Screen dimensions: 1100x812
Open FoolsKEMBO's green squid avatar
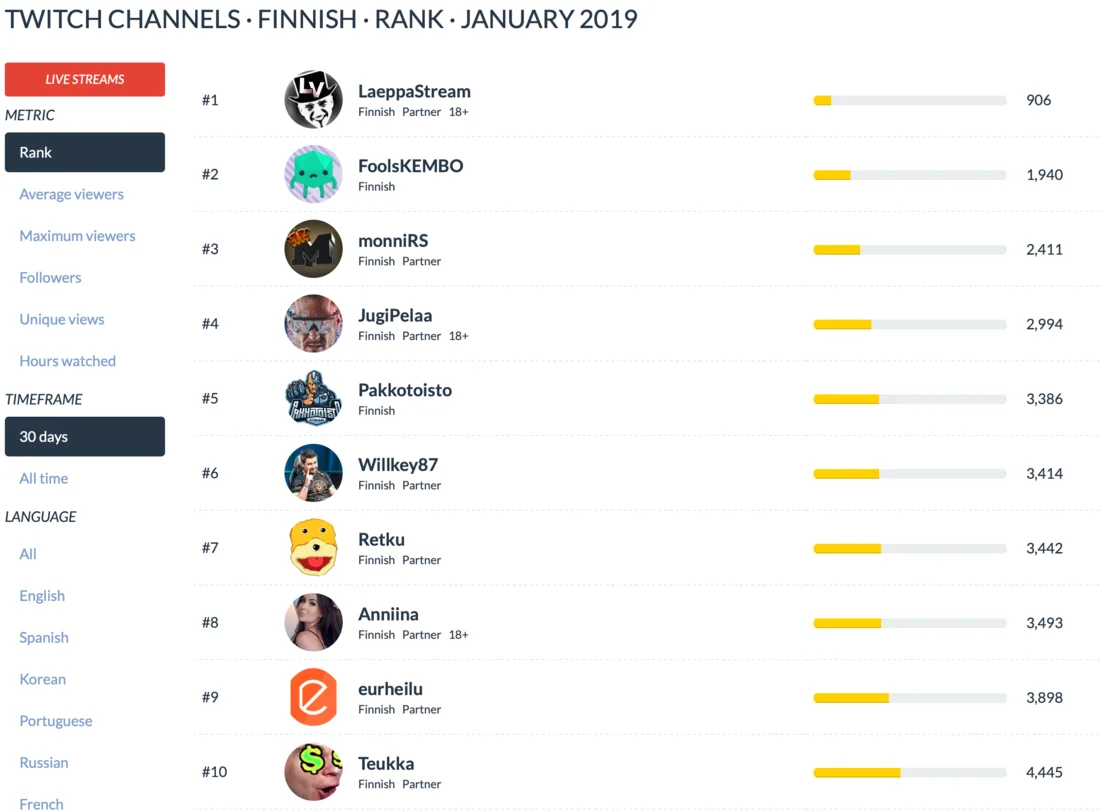pyautogui.click(x=313, y=174)
